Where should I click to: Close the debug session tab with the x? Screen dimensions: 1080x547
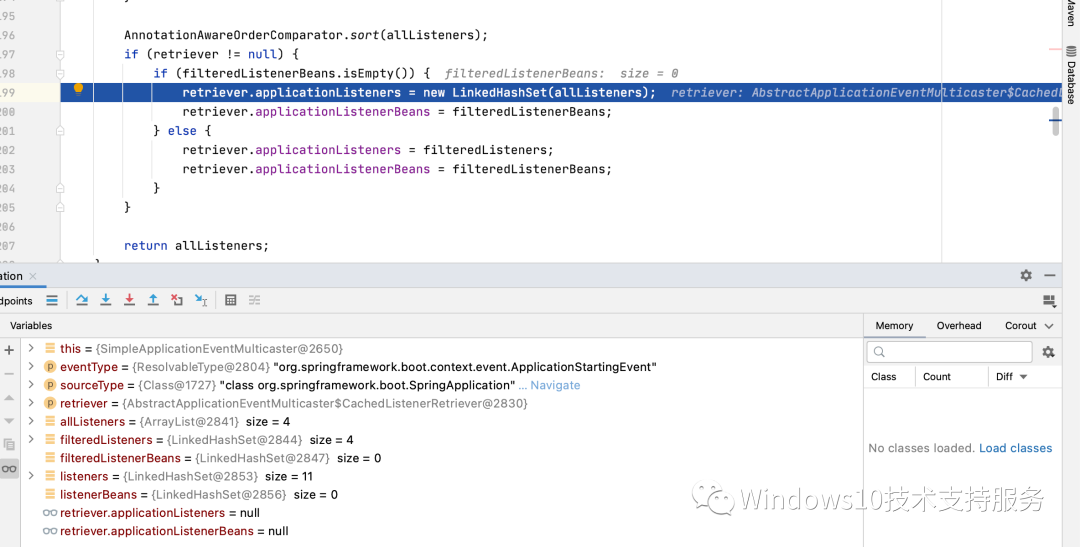(32, 276)
